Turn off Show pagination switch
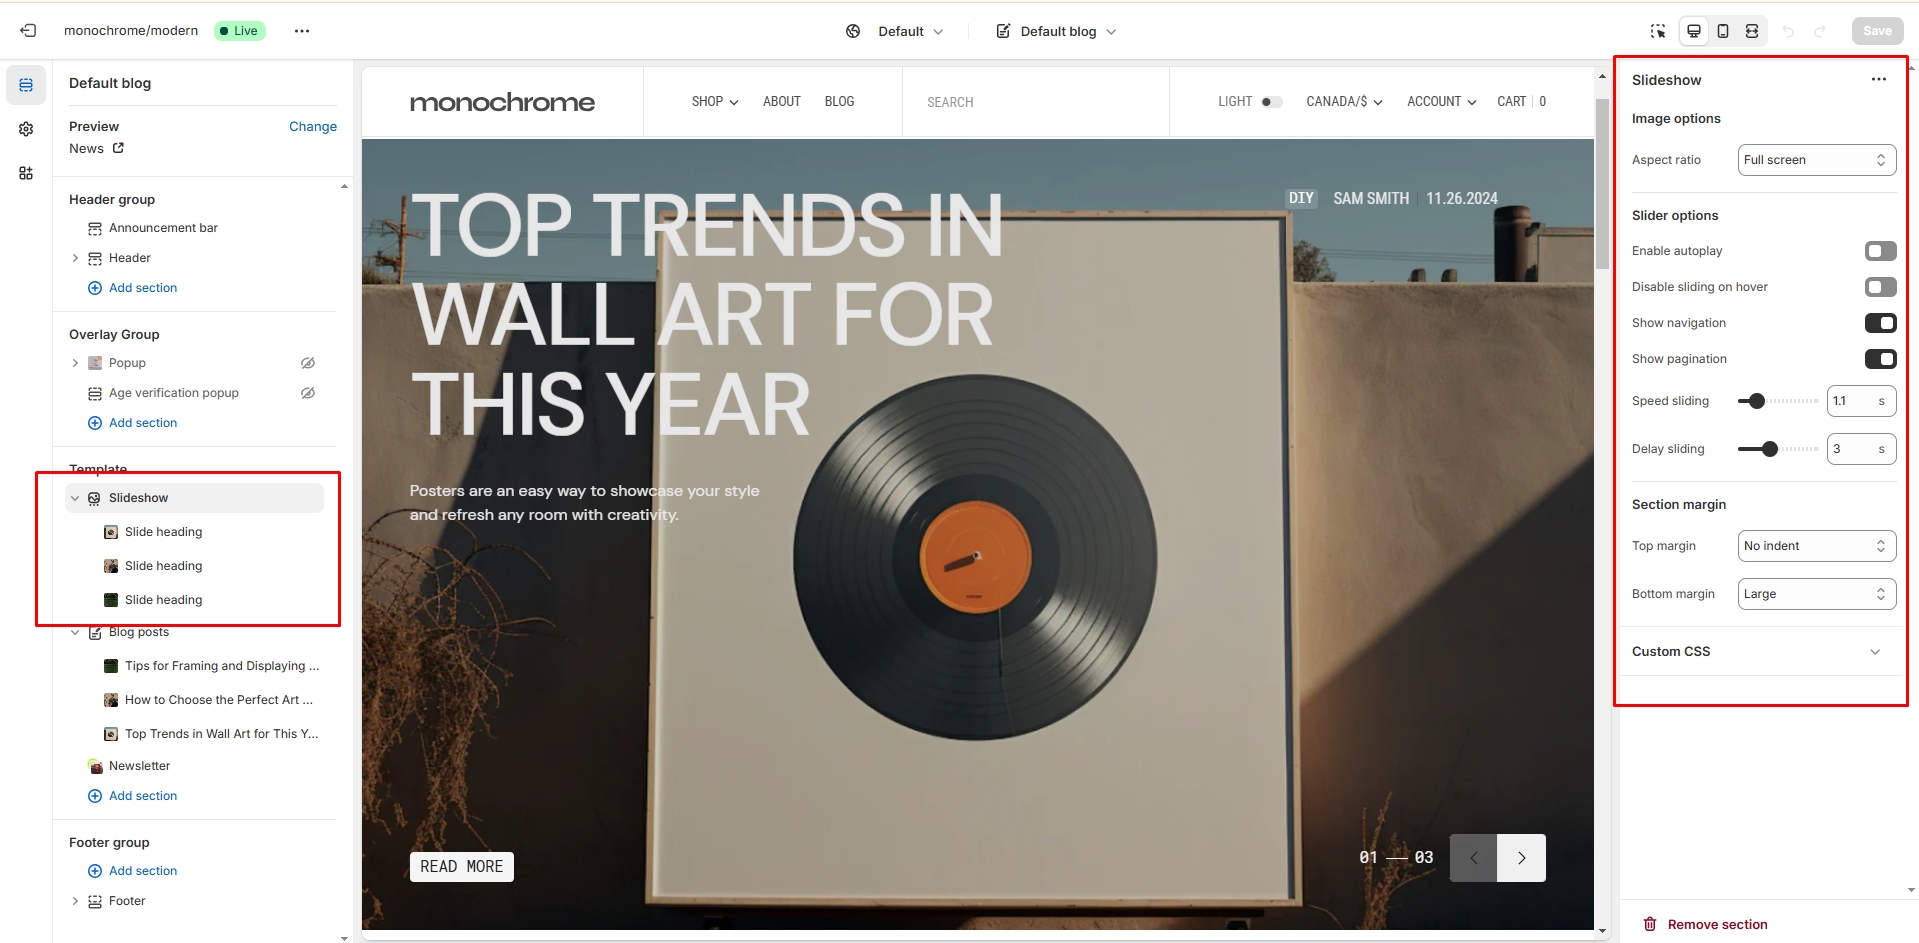Image resolution: width=1919 pixels, height=943 pixels. point(1880,359)
